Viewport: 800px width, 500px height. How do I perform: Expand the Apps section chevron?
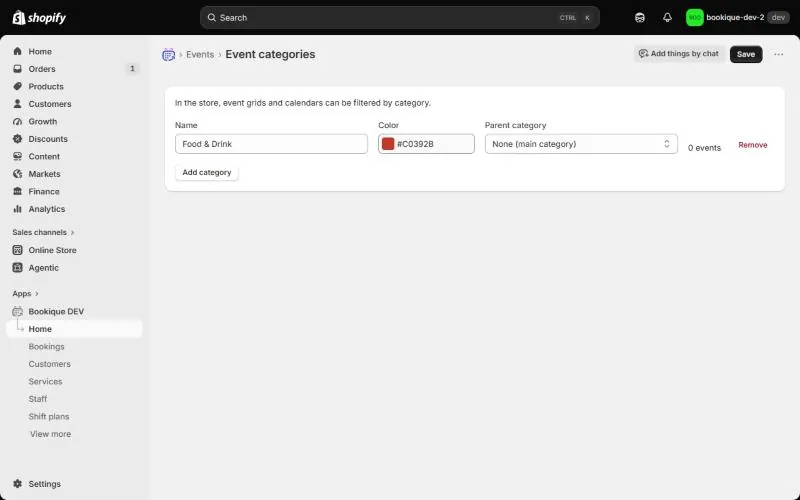tap(37, 294)
